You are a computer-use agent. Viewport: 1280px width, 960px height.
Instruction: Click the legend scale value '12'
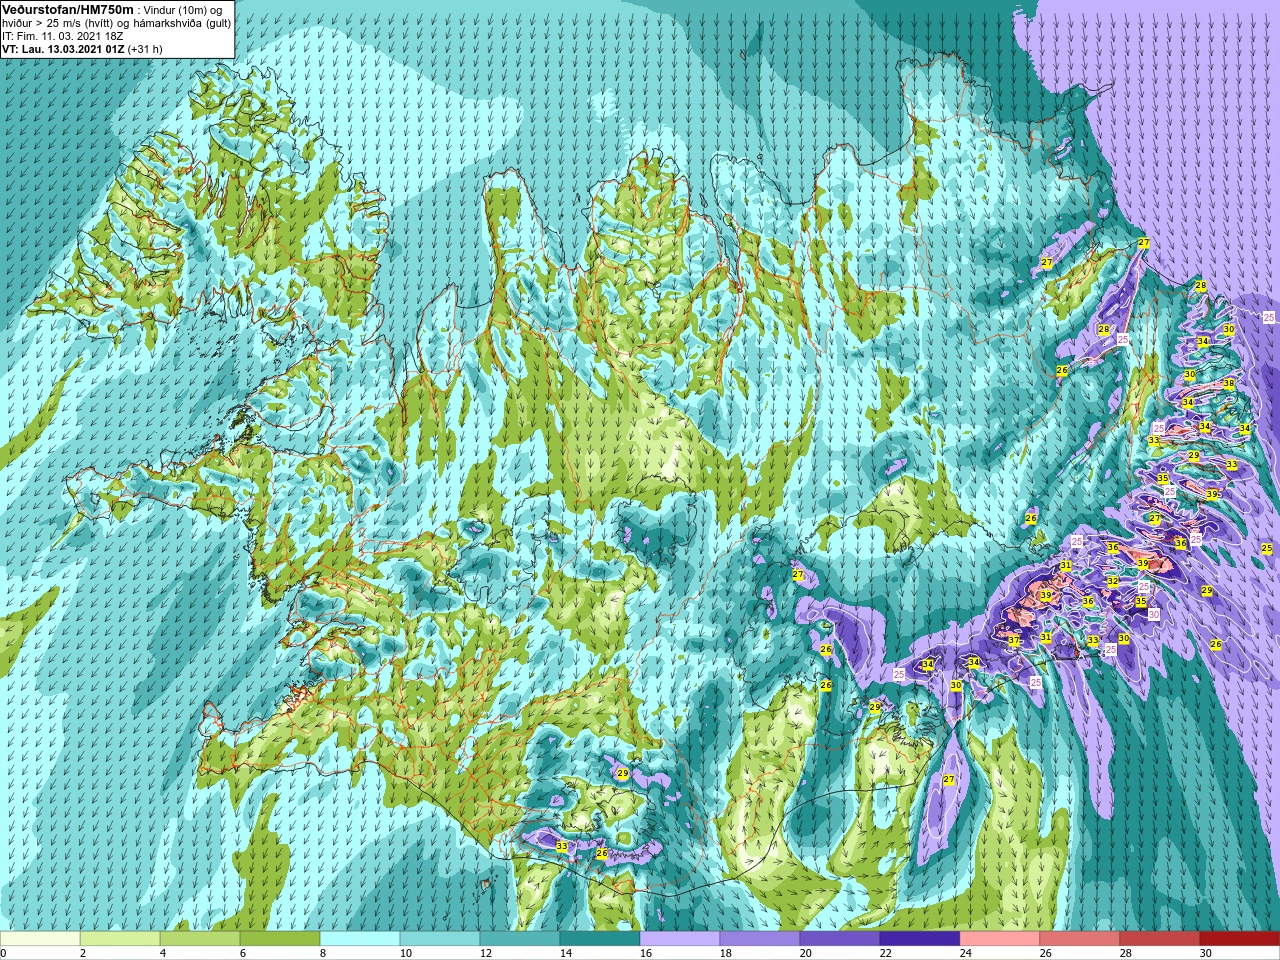[x=486, y=953]
